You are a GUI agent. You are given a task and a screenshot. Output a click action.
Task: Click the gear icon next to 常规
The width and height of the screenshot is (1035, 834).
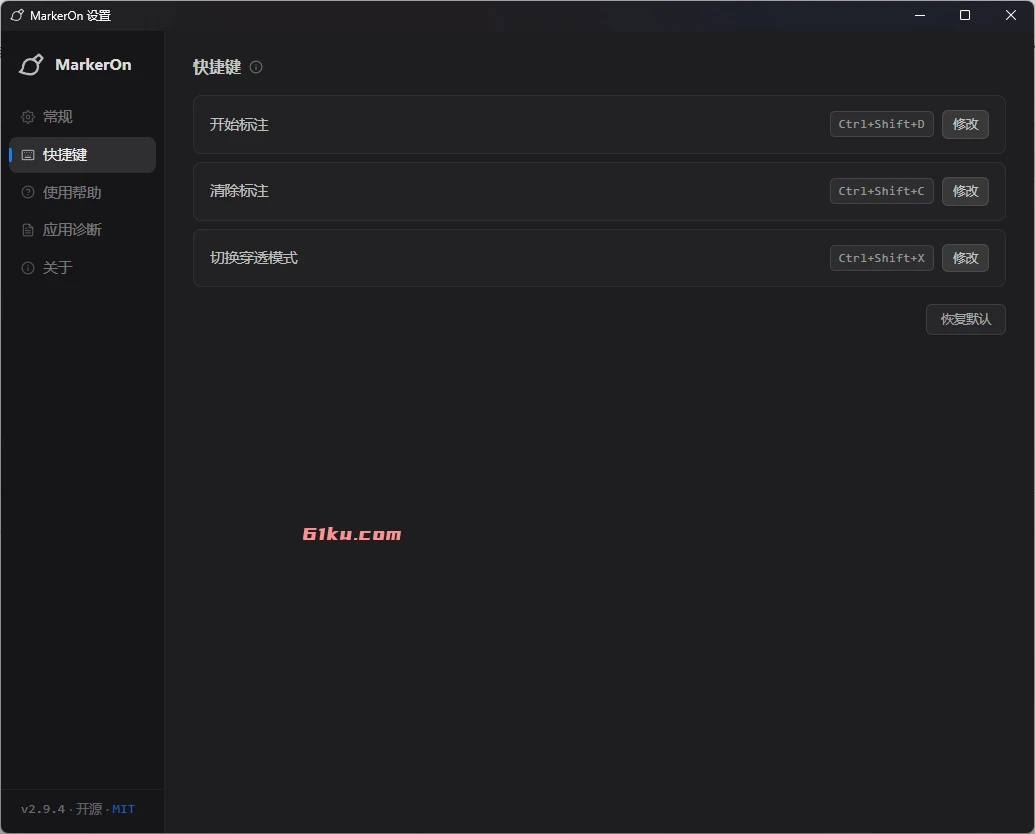click(x=28, y=117)
